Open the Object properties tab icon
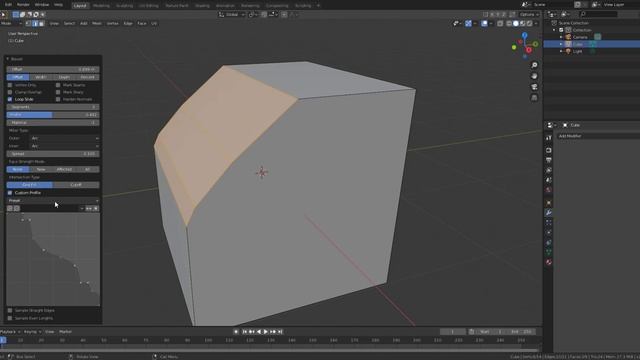Viewport: 640px width, 360px height. [x=549, y=203]
